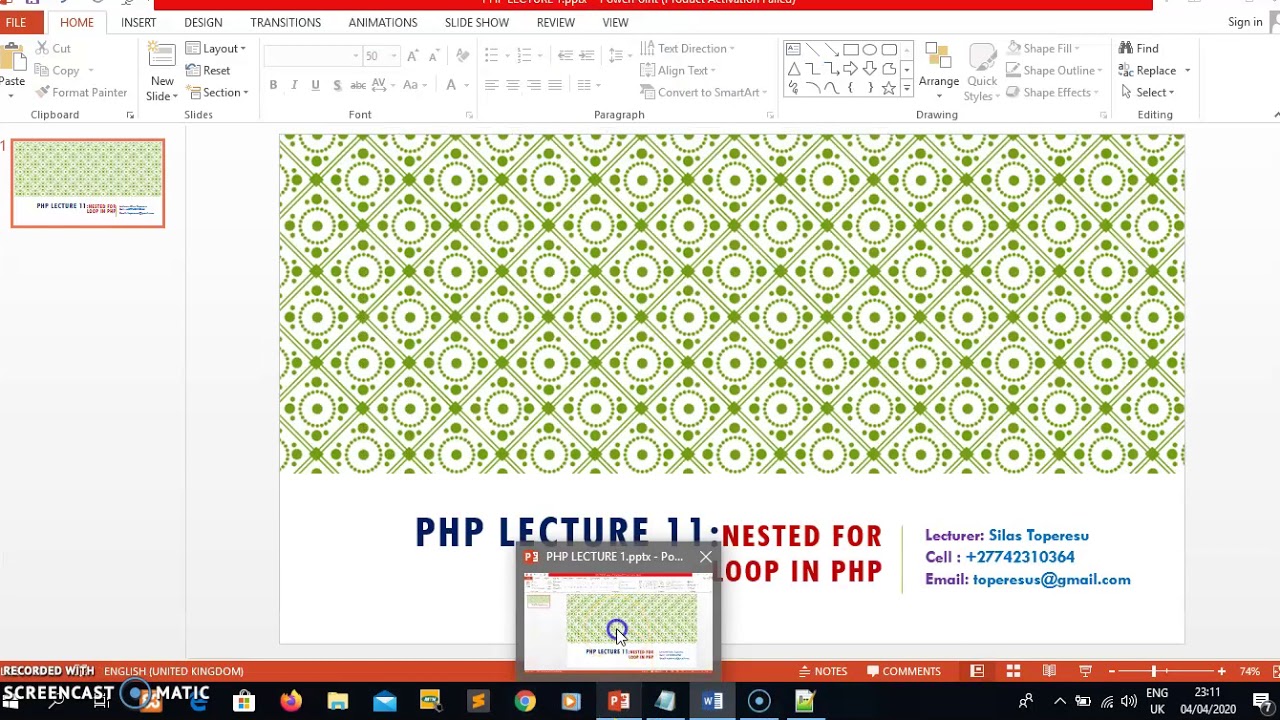Open the Shape Outline dropdown
Viewport: 1280px width, 720px height.
coord(1054,70)
